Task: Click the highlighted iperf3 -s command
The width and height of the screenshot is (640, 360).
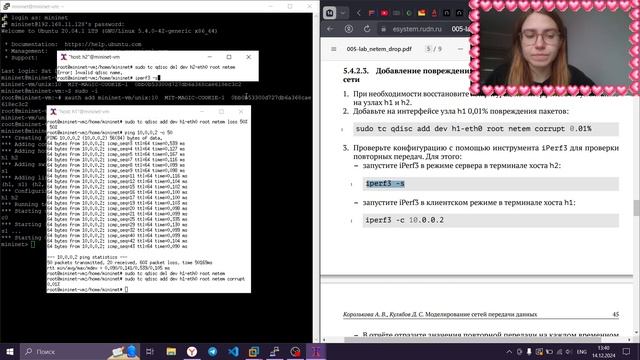Action: point(385,184)
